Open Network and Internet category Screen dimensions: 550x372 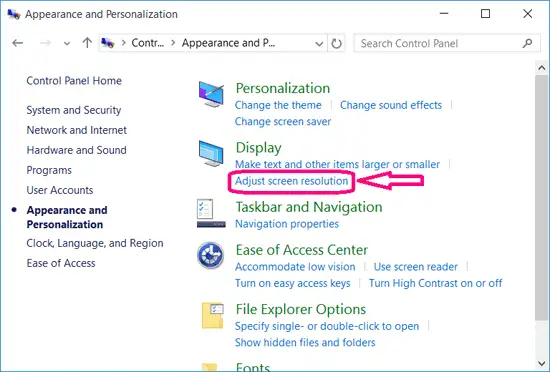tap(76, 130)
